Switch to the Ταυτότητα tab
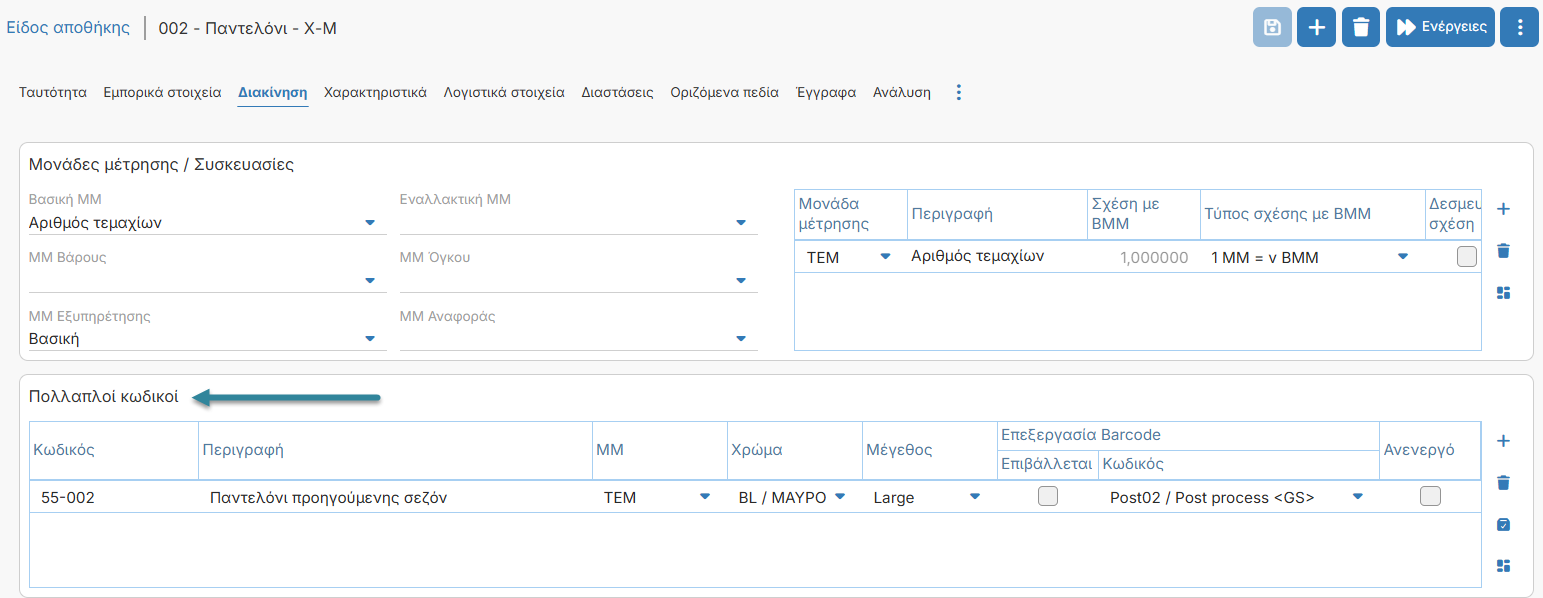The image size is (1543, 598). pyautogui.click(x=53, y=92)
